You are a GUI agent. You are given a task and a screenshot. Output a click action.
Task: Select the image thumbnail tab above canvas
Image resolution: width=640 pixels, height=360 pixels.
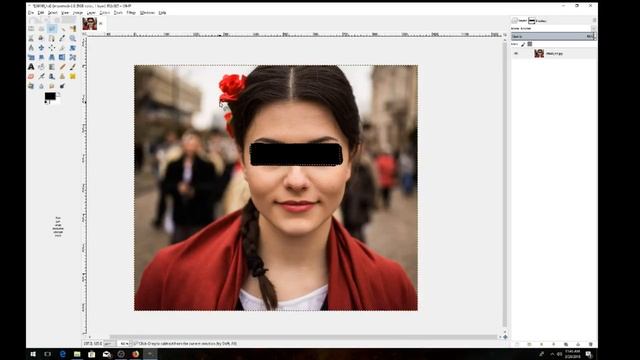(x=90, y=24)
